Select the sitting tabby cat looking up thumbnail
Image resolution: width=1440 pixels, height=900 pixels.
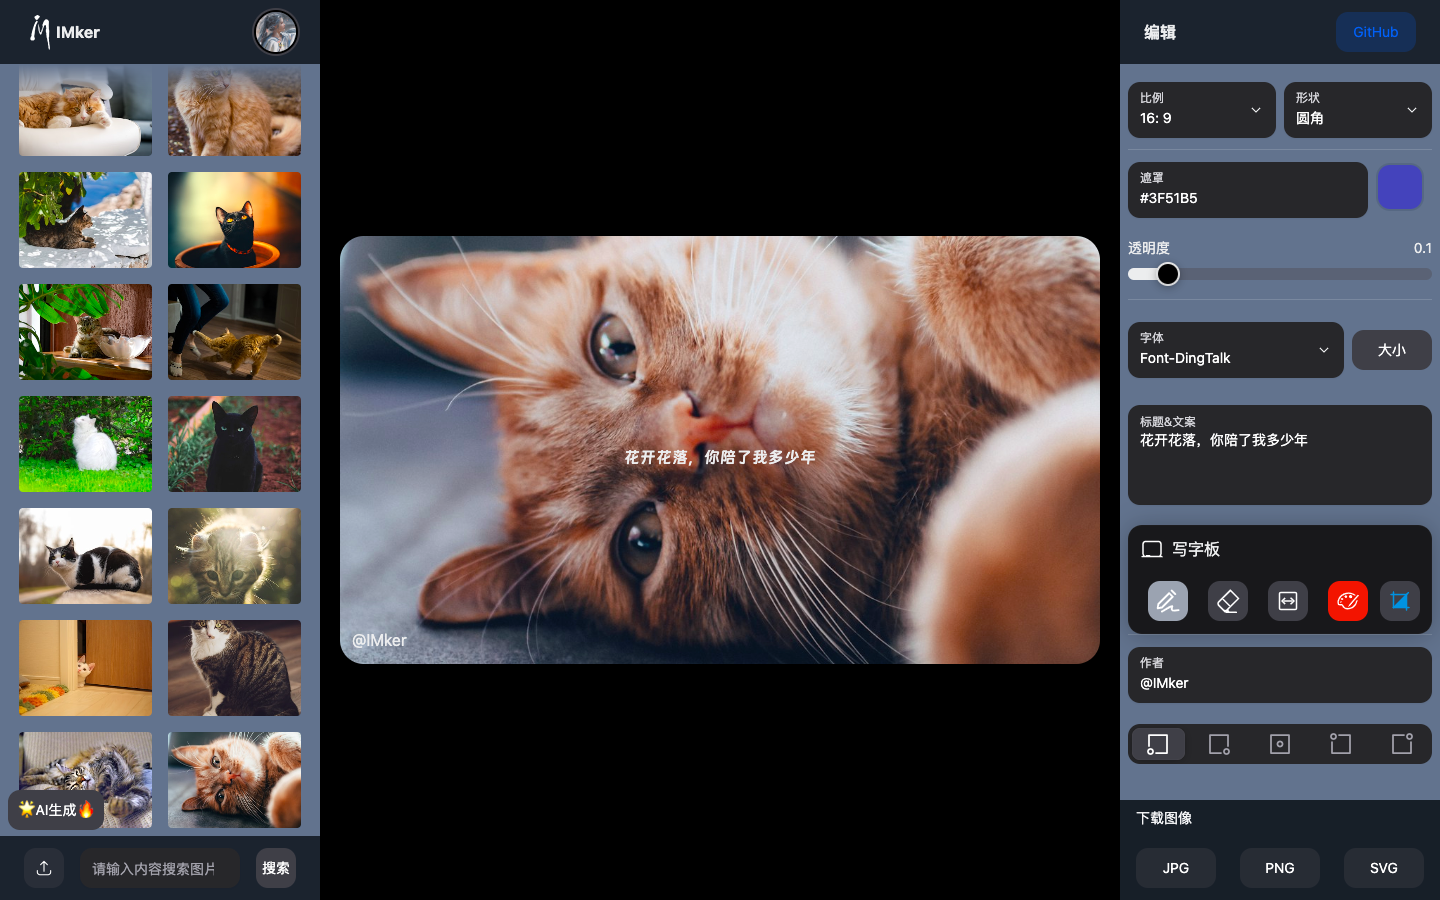point(234,668)
